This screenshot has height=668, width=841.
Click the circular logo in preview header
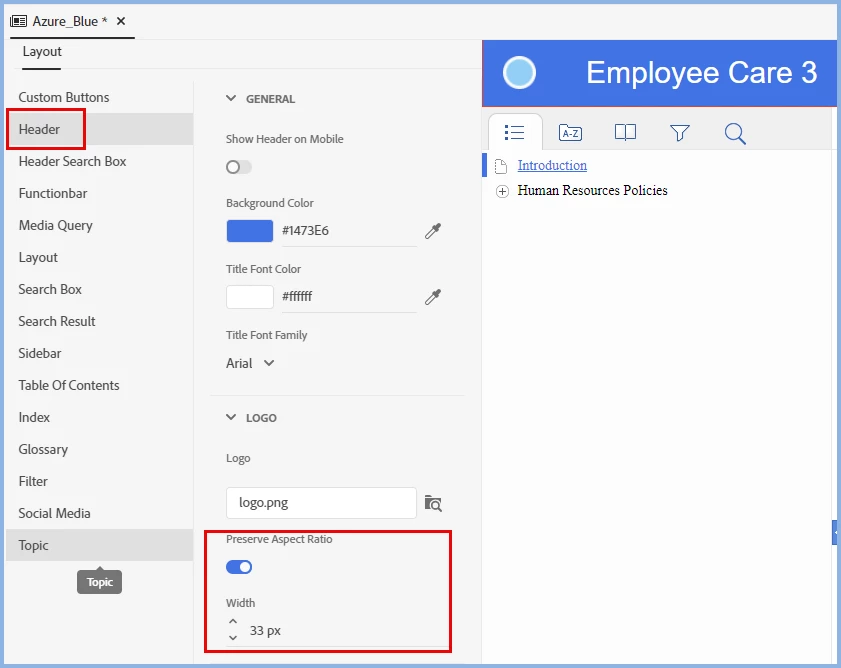point(519,72)
